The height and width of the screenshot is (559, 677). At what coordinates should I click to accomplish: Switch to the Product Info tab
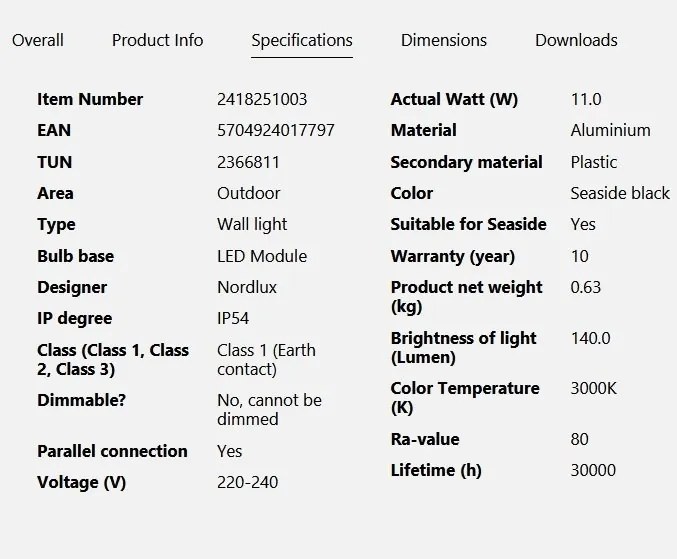click(158, 40)
